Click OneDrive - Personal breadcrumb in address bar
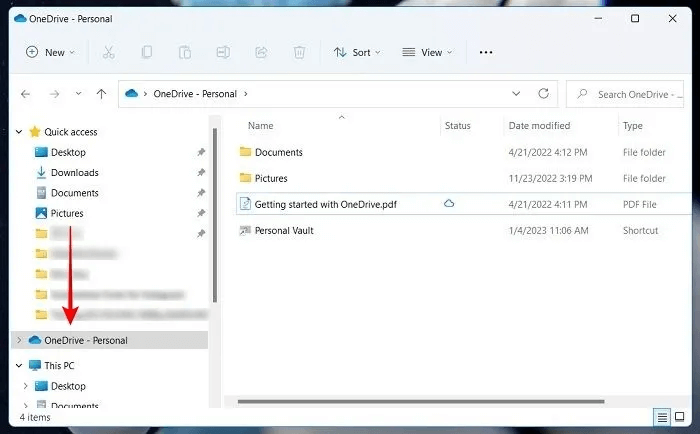This screenshot has width=700, height=434. point(195,94)
